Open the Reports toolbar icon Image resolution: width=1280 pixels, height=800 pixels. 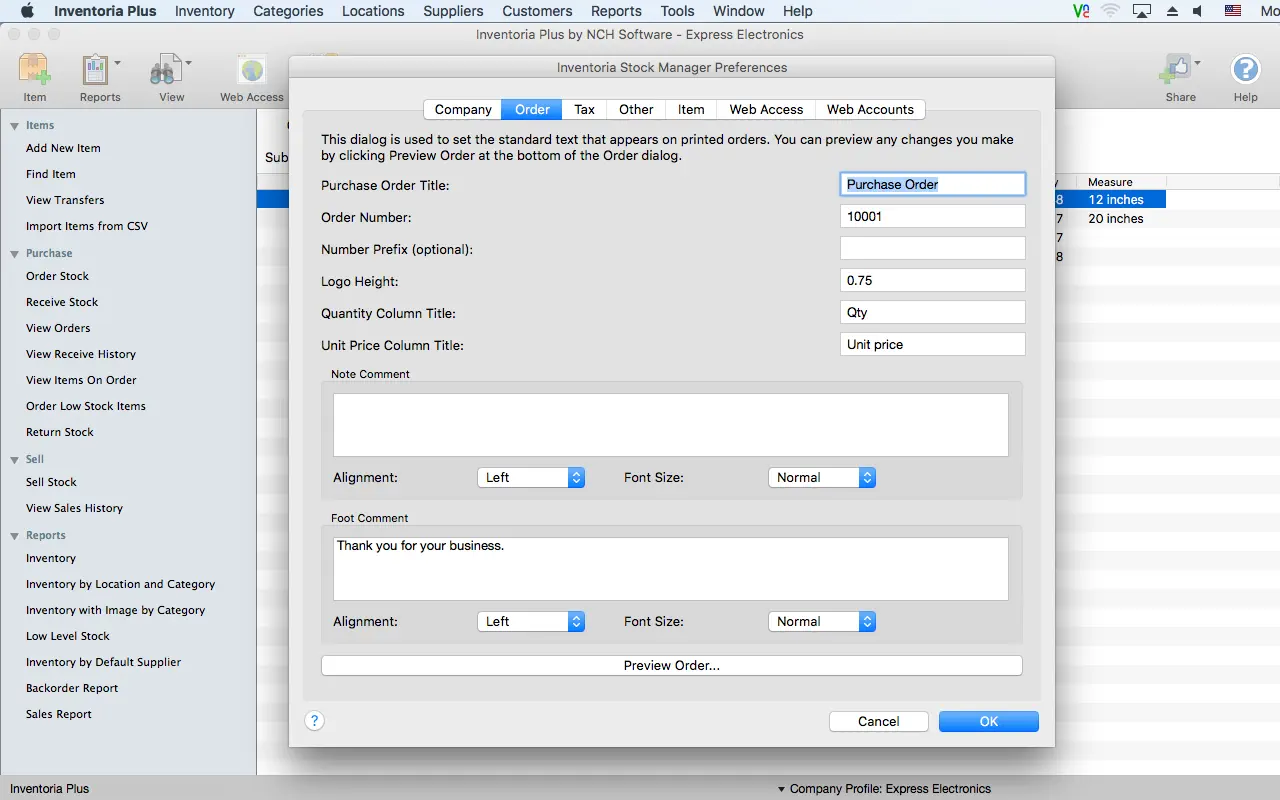click(x=97, y=72)
